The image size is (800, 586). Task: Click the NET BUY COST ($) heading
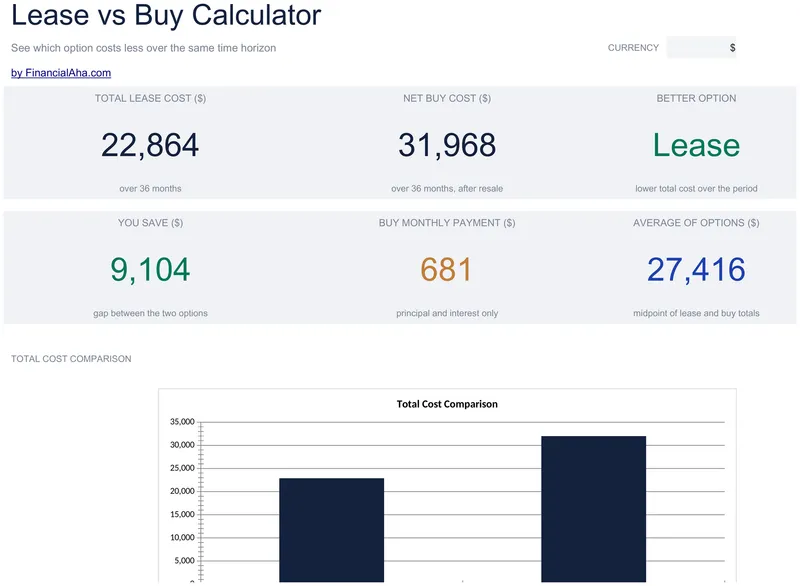pos(447,98)
